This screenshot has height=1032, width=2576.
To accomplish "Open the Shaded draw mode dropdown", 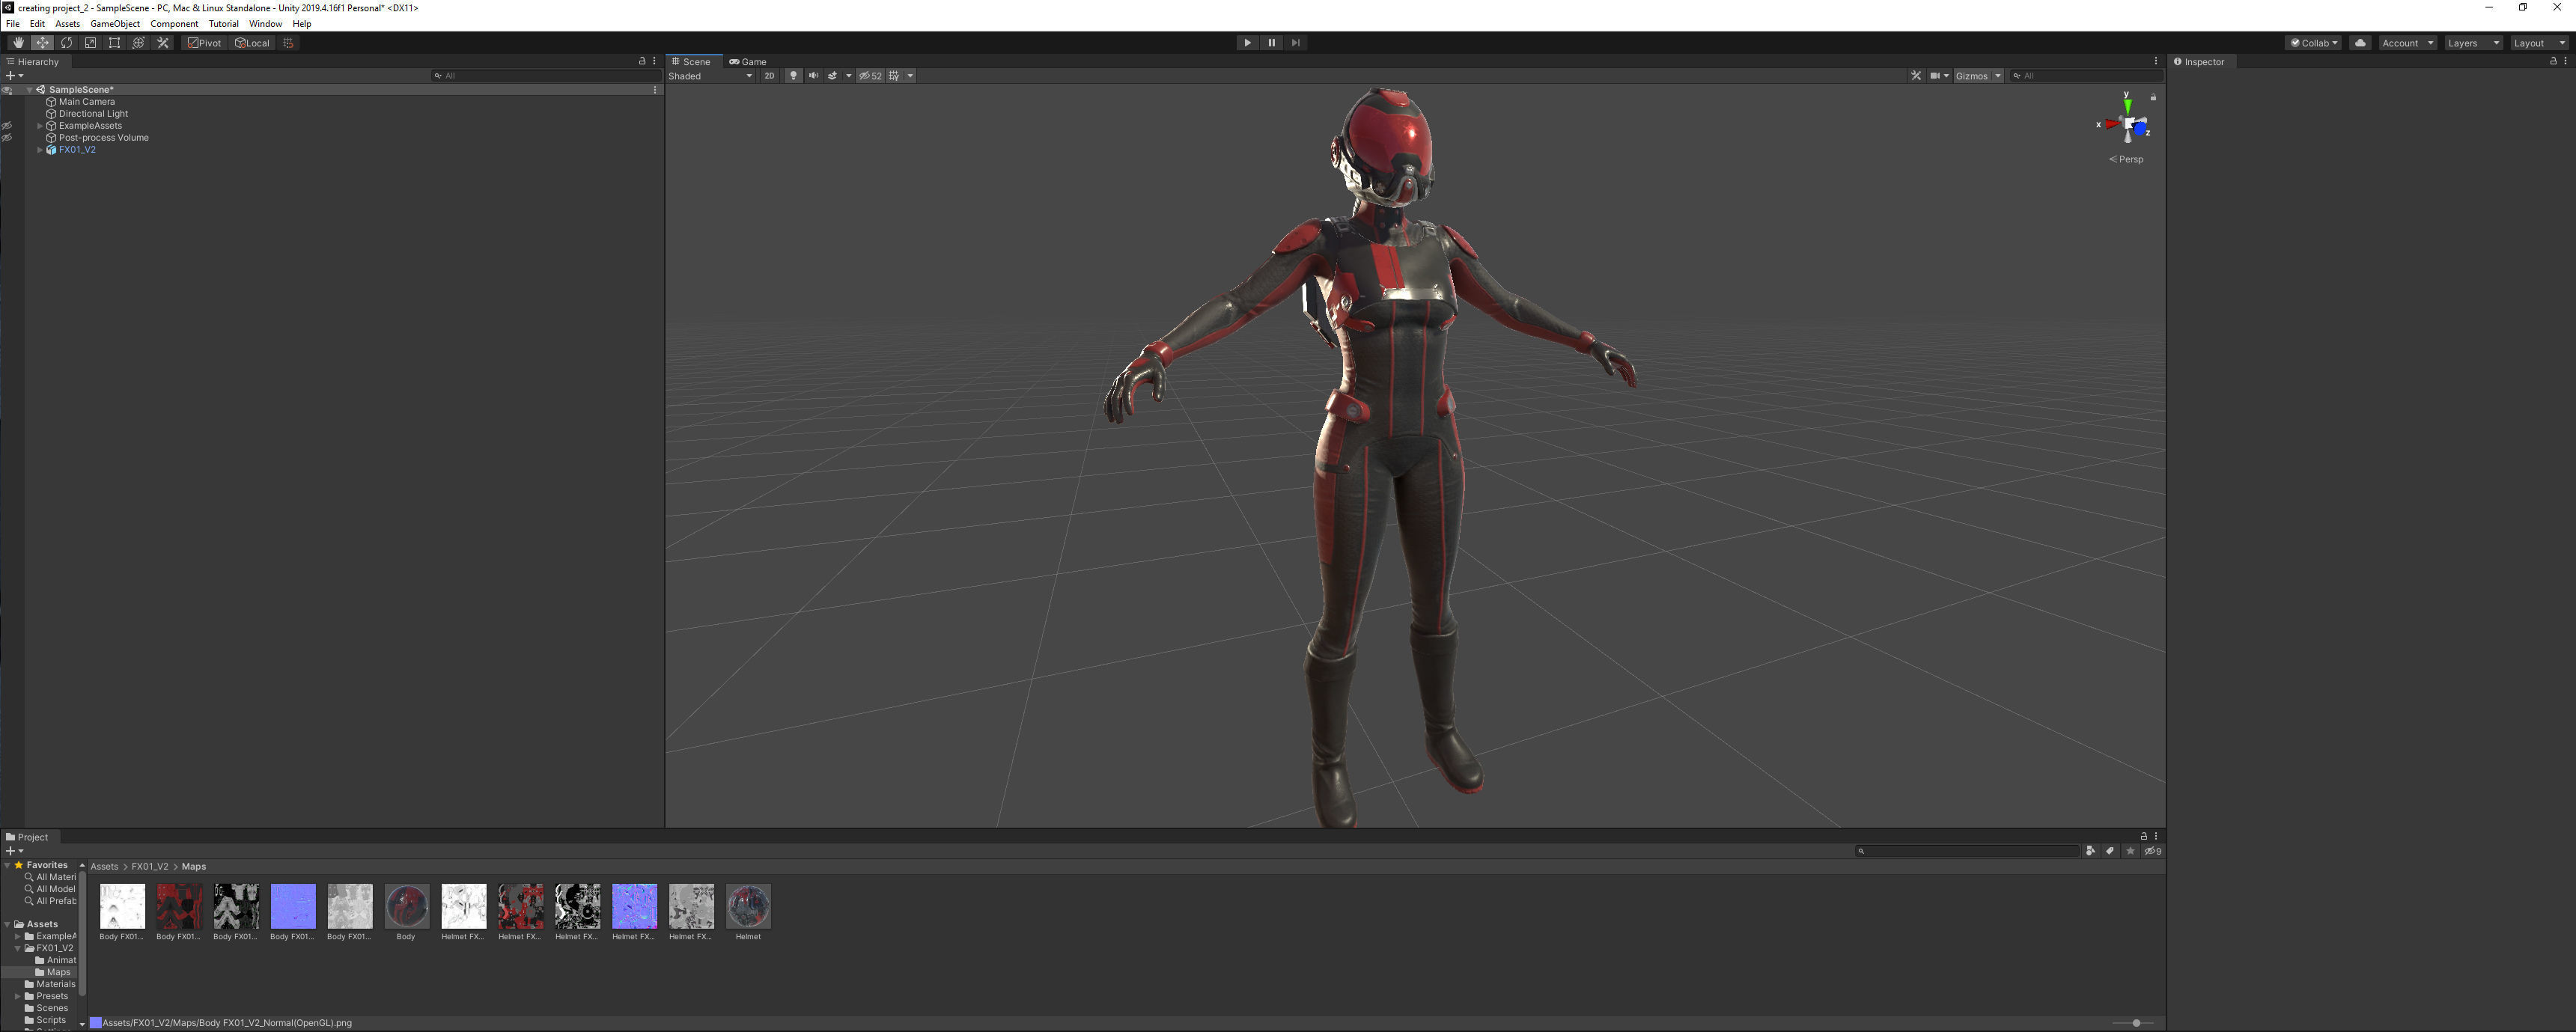I will [x=711, y=76].
